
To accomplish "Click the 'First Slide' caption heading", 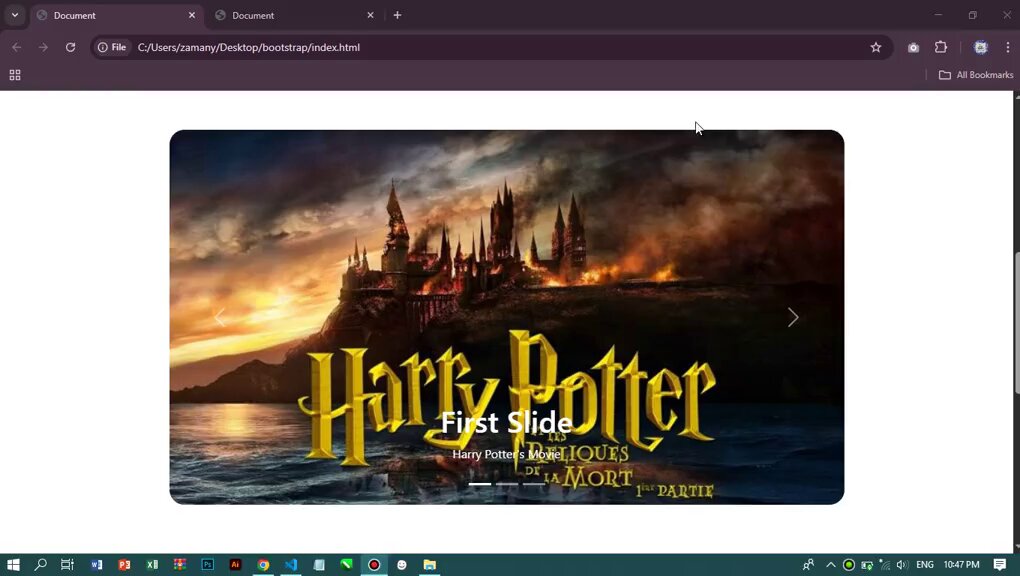I will (507, 423).
